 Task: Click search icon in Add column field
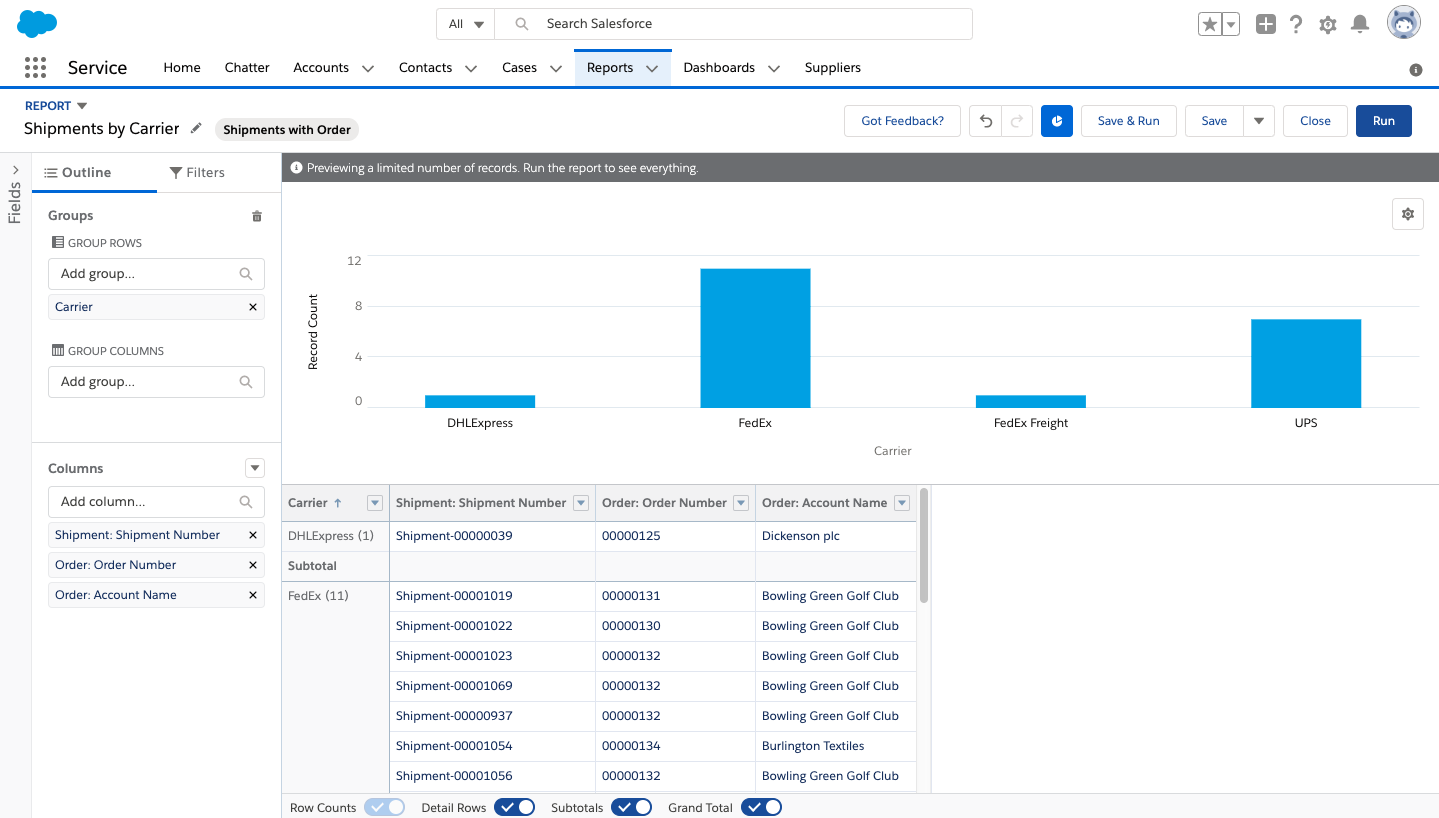246,502
